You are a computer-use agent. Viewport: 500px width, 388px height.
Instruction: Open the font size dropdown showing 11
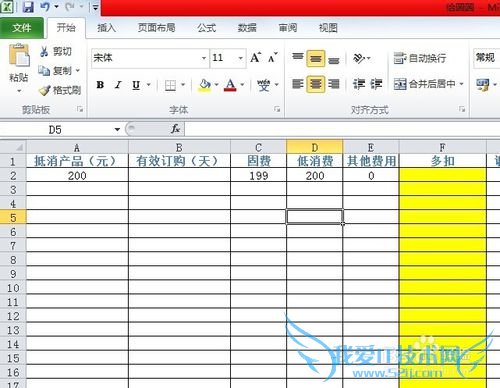(240, 58)
